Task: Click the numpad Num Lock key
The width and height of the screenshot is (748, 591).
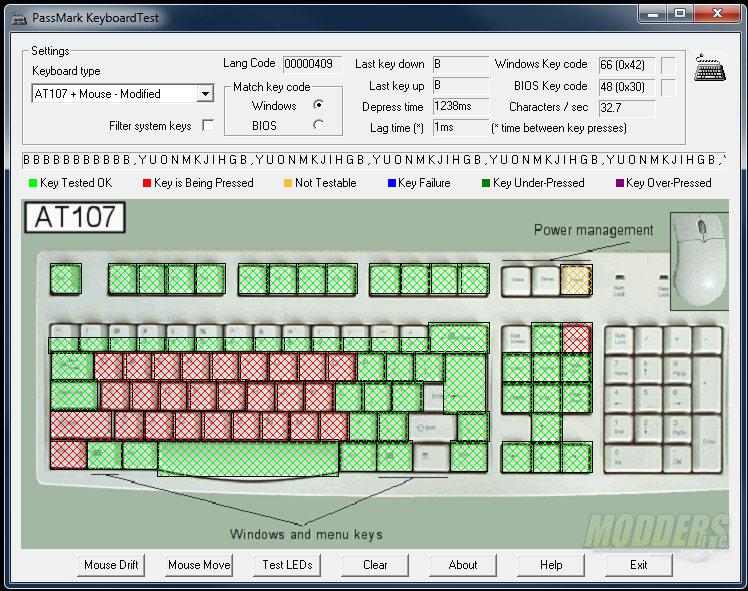Action: [x=619, y=341]
